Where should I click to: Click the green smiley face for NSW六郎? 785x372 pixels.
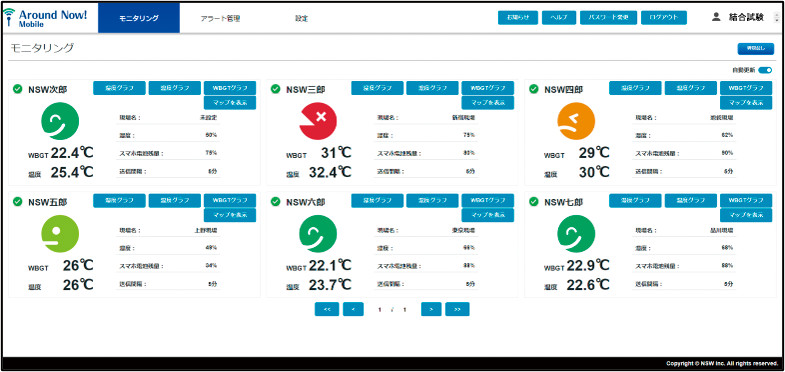coord(318,233)
